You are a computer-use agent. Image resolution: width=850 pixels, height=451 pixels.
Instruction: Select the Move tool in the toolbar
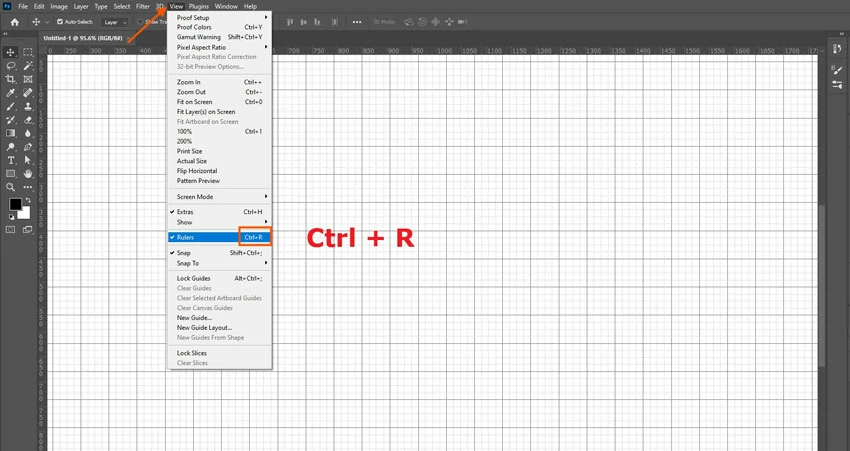[x=11, y=52]
